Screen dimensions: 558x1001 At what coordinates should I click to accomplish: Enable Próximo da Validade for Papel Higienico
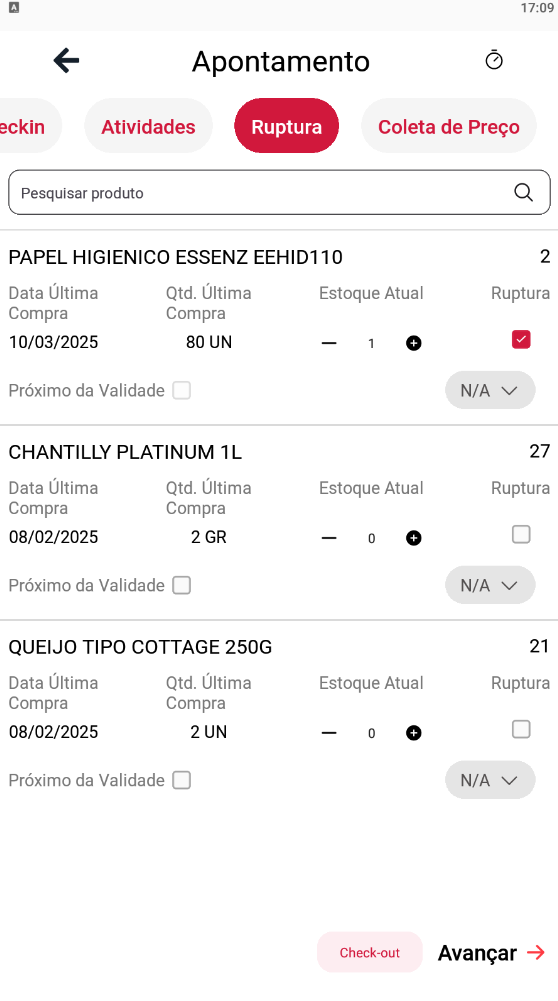coord(182,390)
